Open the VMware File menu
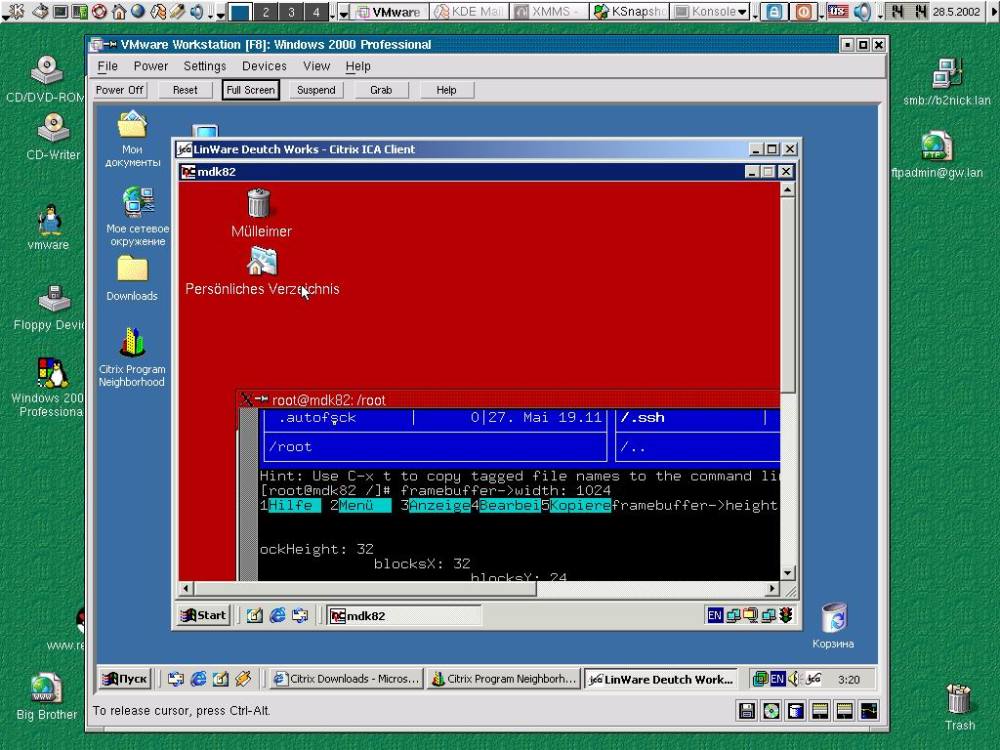1000x750 pixels. tap(107, 66)
